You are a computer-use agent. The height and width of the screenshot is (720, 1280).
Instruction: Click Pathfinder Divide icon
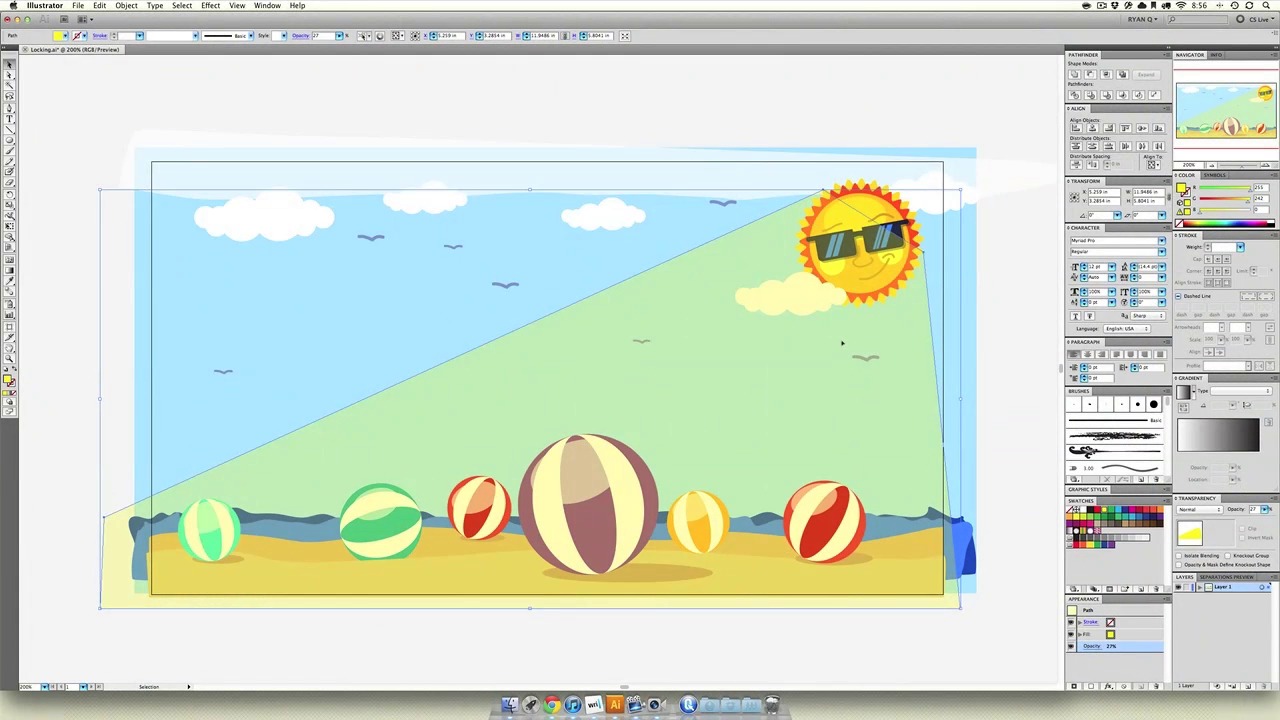(x=1074, y=95)
